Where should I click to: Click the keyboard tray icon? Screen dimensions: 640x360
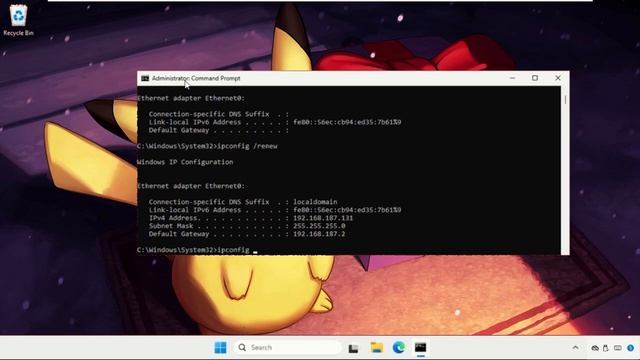coord(618,348)
